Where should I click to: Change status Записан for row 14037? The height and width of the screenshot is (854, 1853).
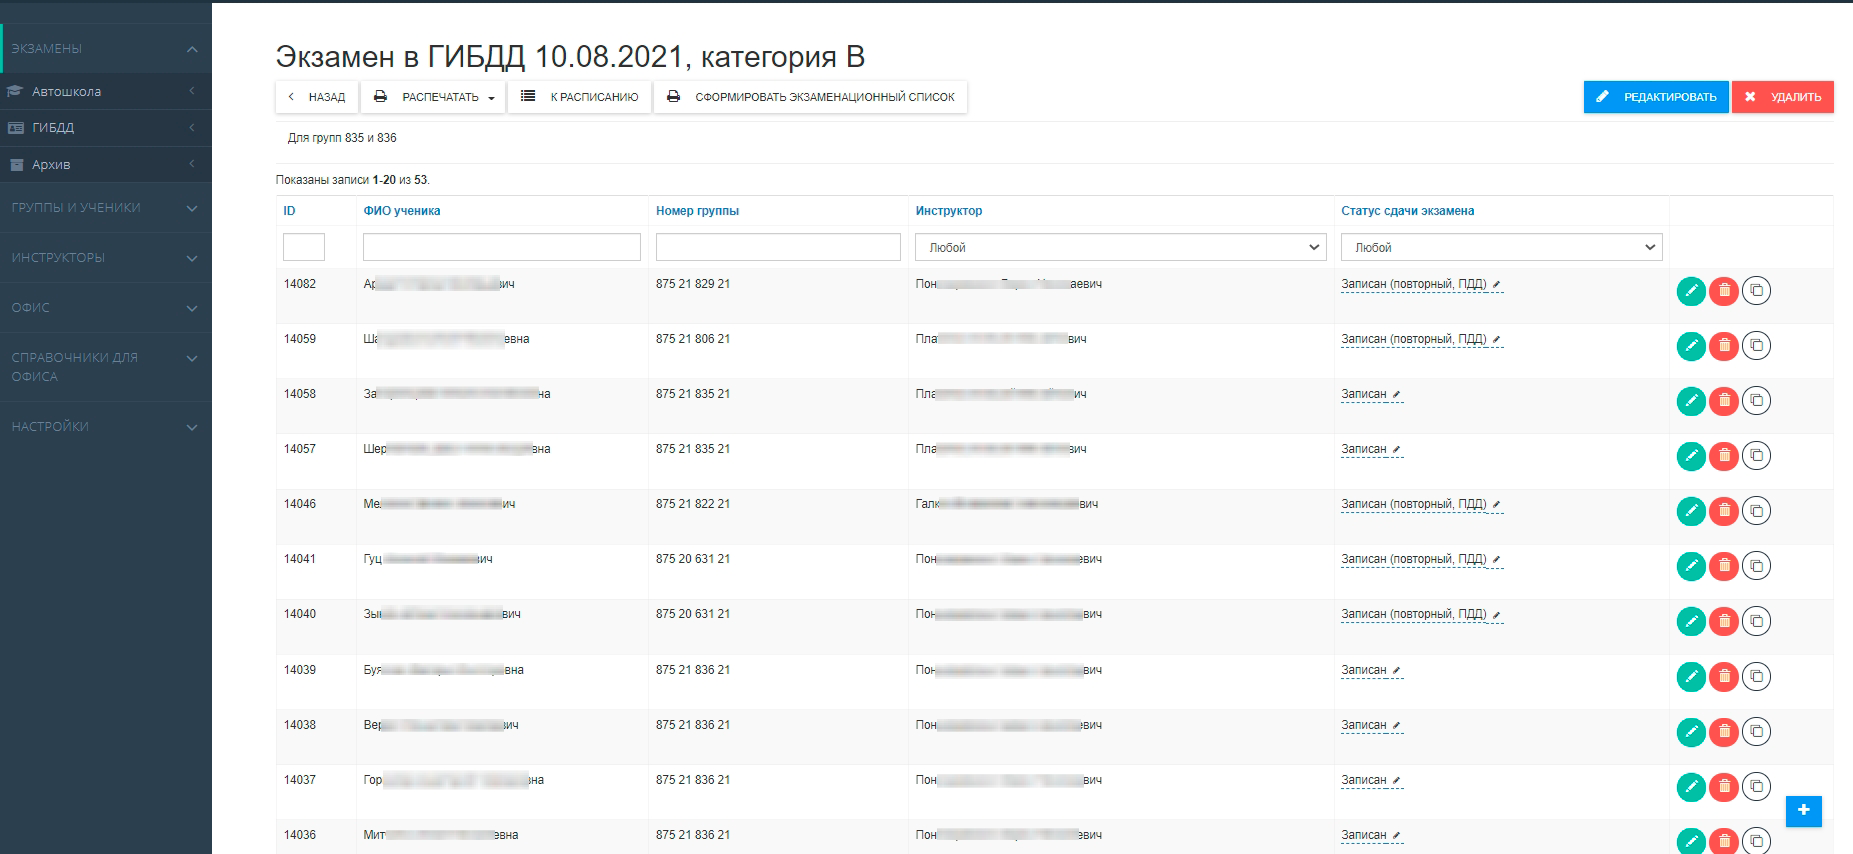coord(1371,780)
